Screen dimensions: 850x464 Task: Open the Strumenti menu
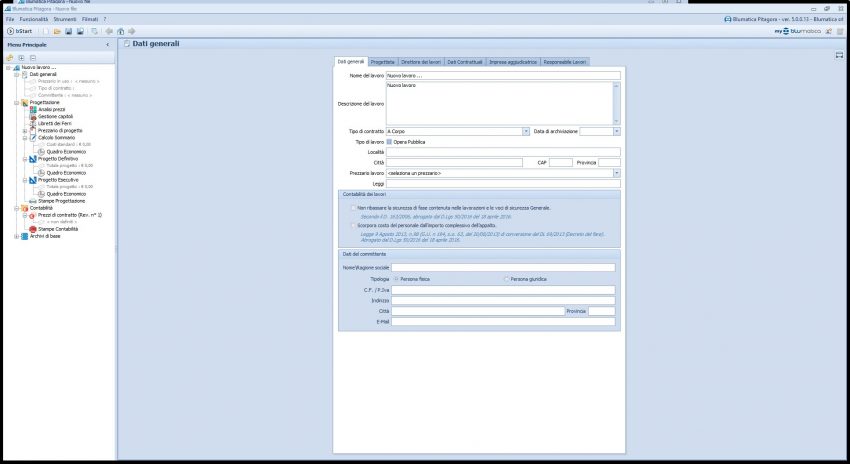pos(65,20)
